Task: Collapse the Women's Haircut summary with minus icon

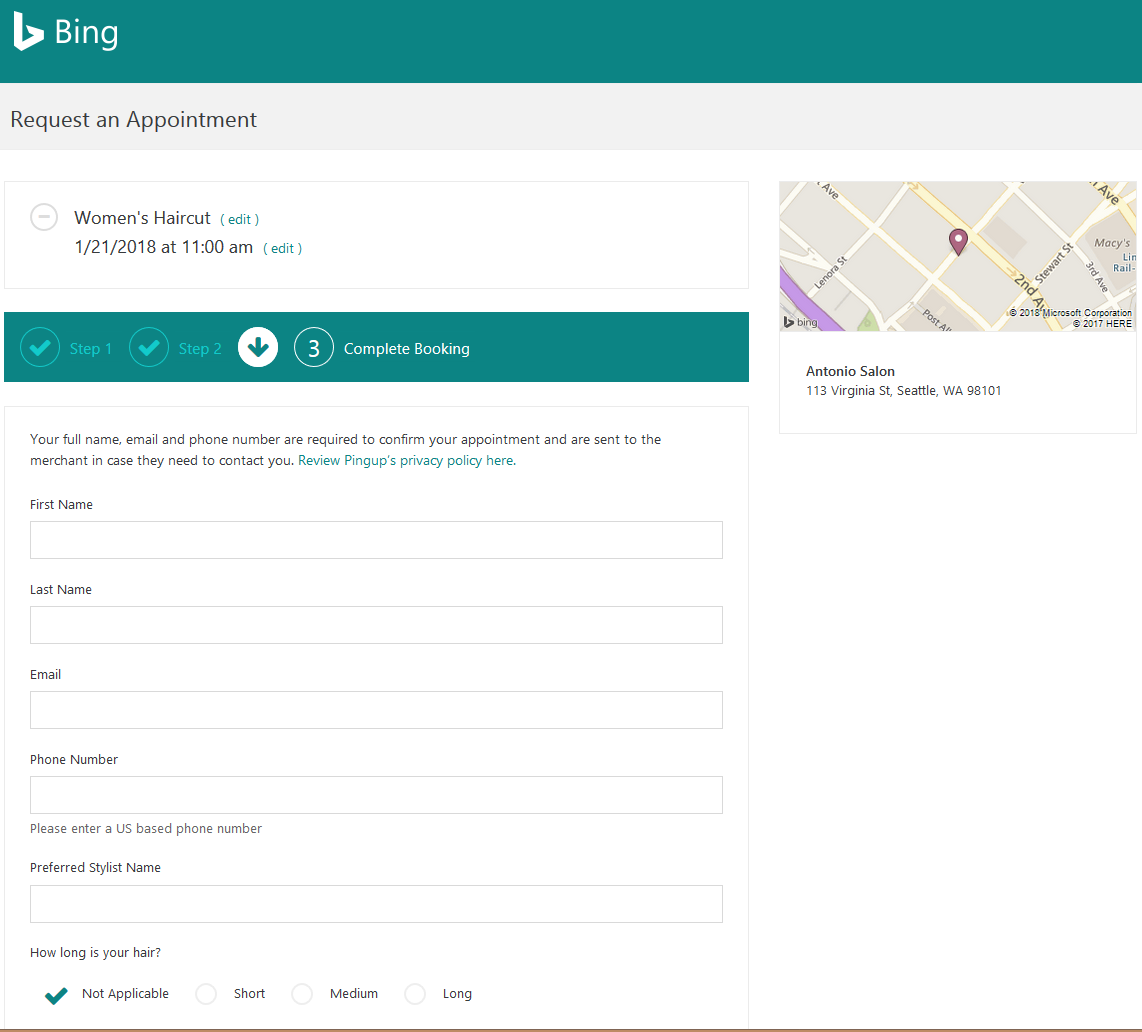Action: click(44, 217)
